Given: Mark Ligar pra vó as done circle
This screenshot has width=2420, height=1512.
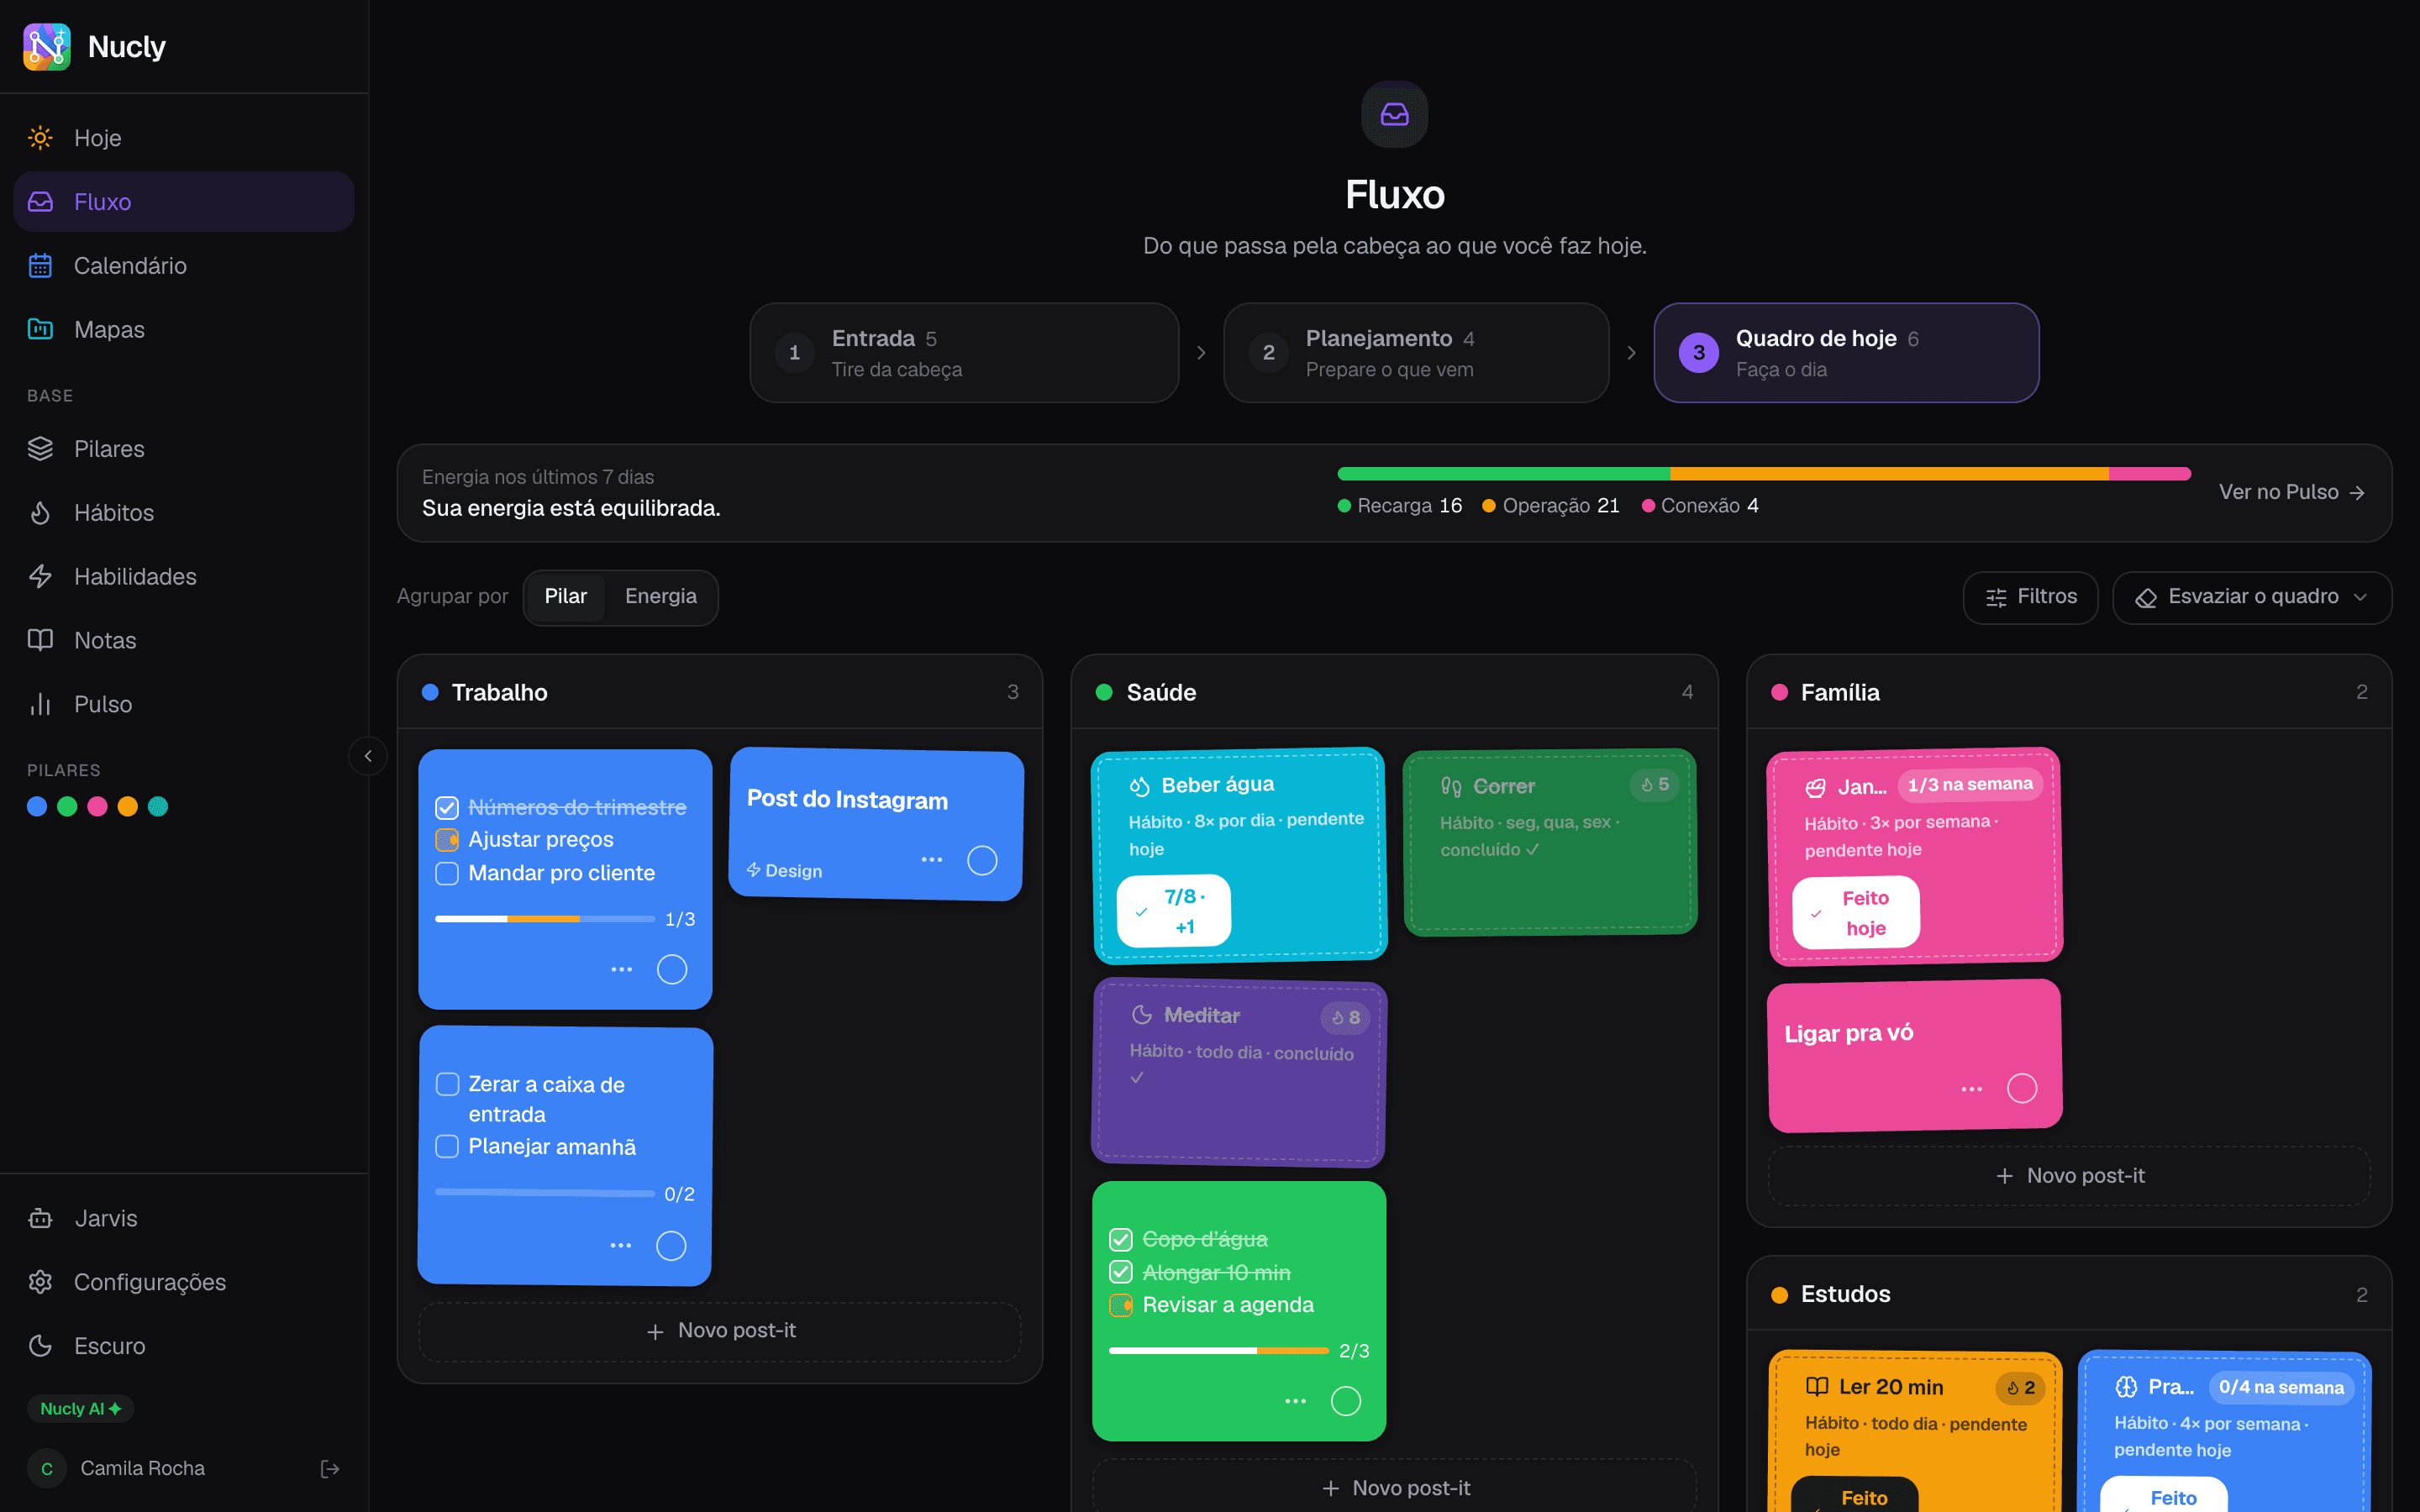Looking at the screenshot, I should coord(2022,1088).
